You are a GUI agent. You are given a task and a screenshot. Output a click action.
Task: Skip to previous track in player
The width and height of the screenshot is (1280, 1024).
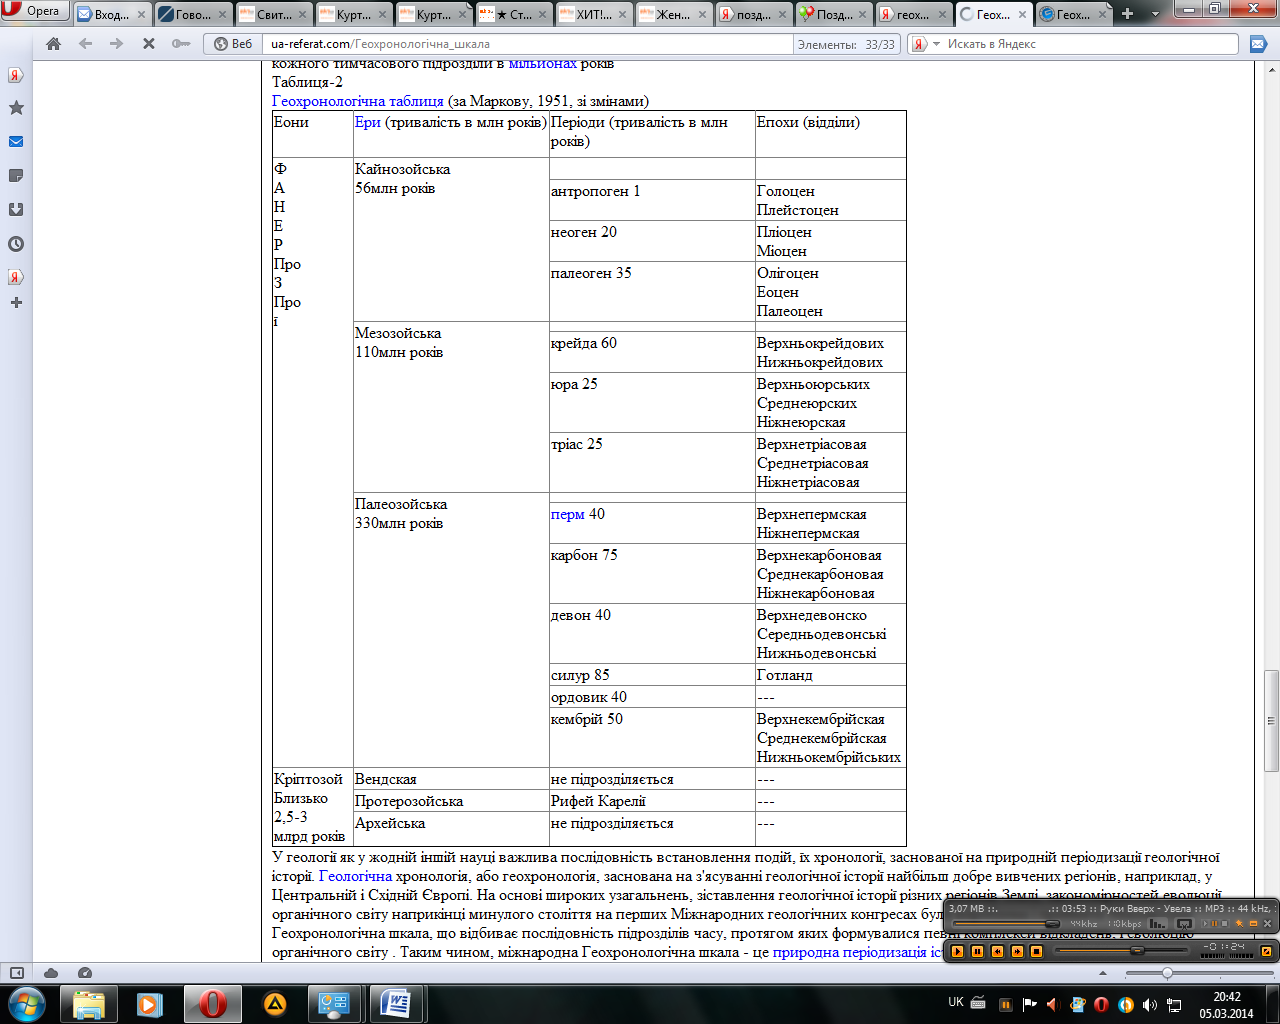997,951
